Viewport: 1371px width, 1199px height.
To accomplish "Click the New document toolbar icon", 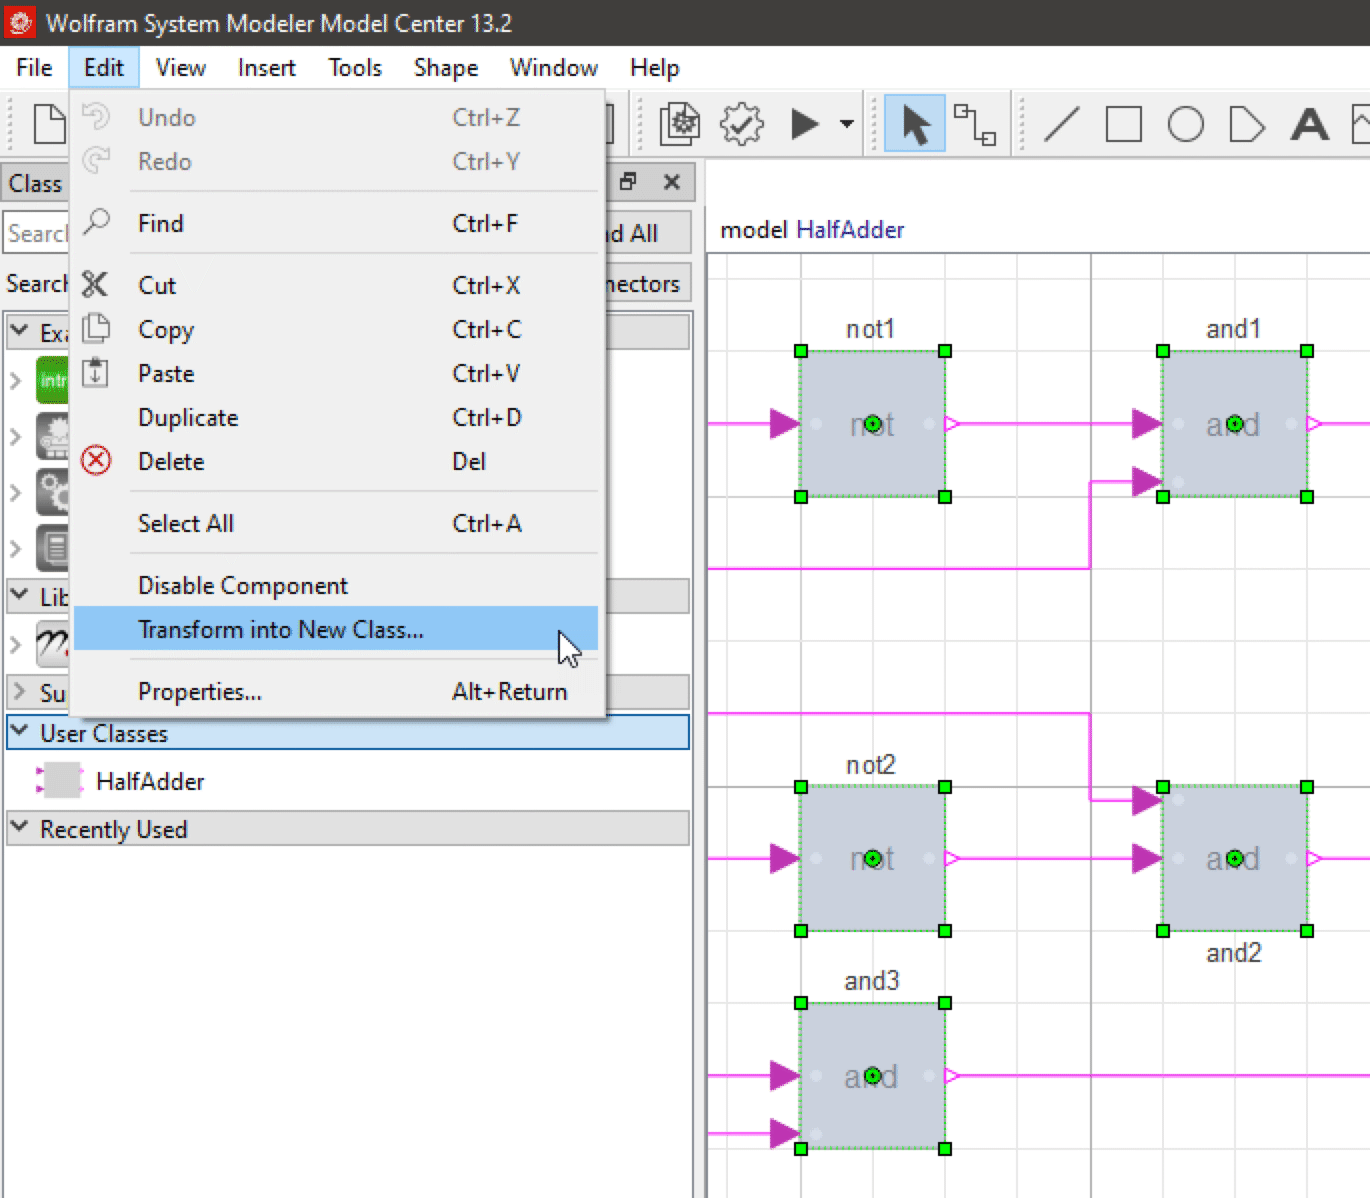I will 49,125.
